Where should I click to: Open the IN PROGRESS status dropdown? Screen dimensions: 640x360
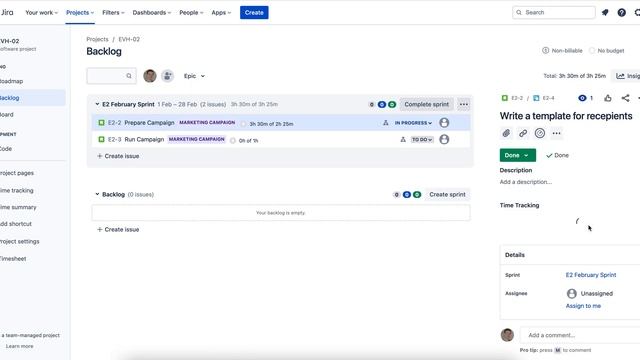coord(413,123)
